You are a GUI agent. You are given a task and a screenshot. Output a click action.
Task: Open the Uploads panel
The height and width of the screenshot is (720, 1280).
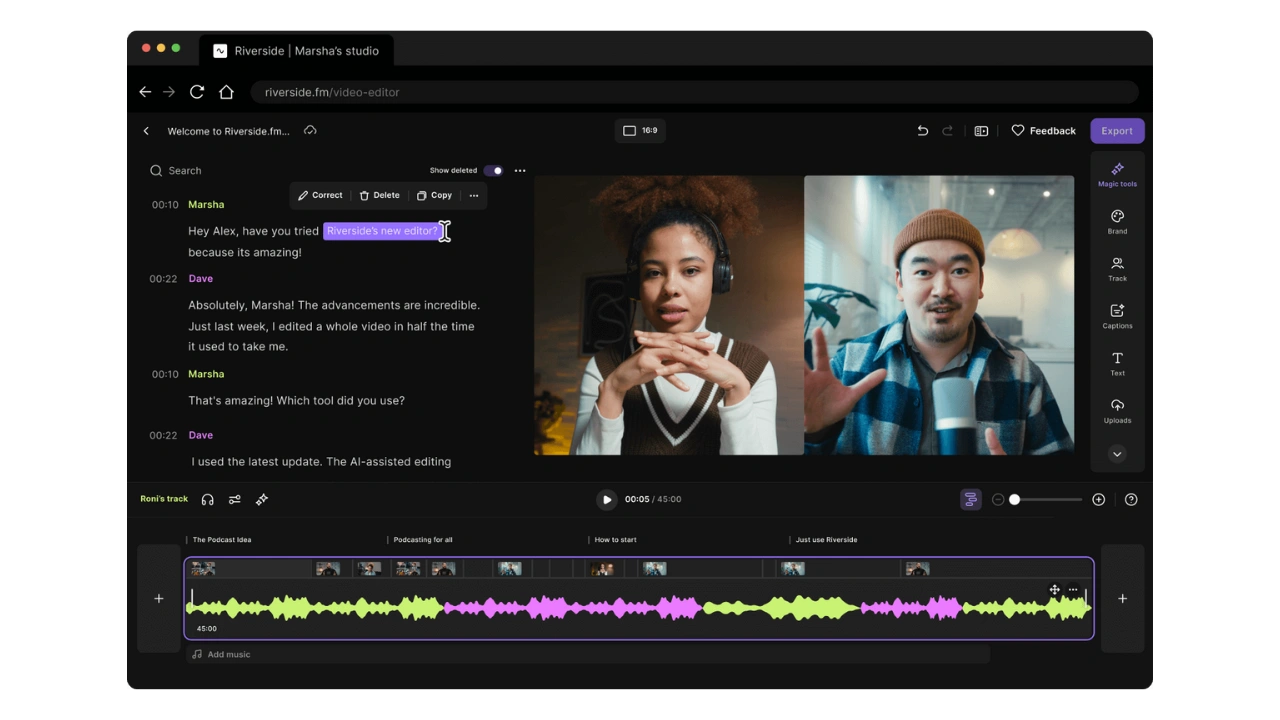click(1117, 411)
